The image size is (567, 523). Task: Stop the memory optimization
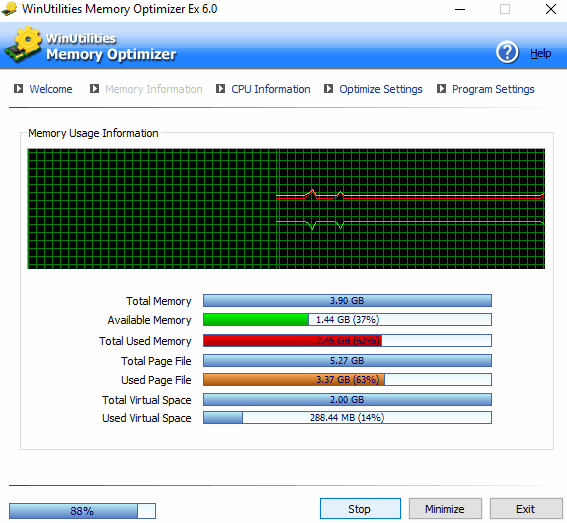pos(360,509)
